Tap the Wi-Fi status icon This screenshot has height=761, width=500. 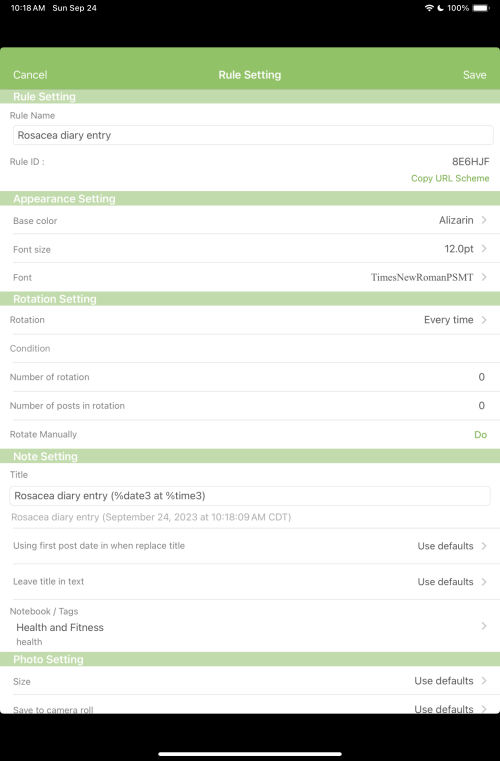pos(429,8)
